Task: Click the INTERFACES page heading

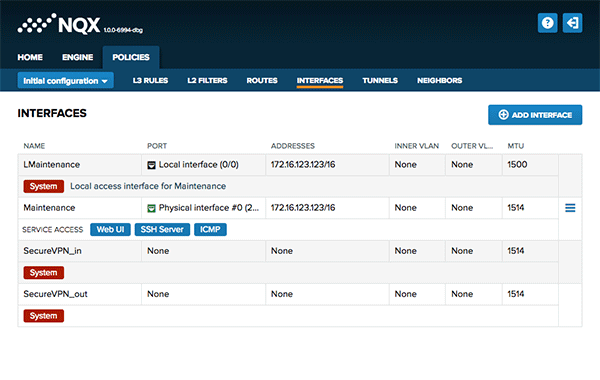Action: click(x=52, y=113)
